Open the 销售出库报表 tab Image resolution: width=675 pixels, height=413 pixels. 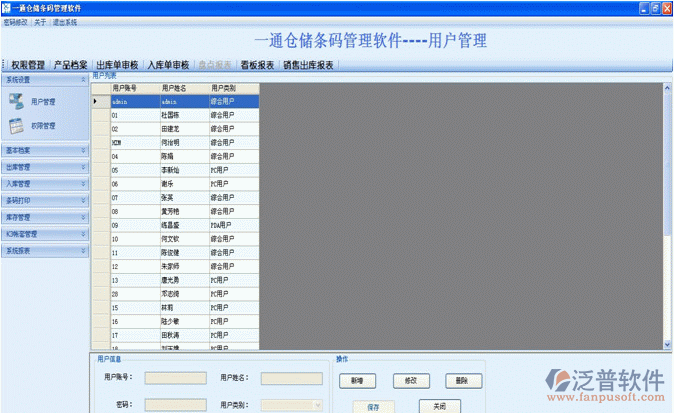[x=309, y=65]
